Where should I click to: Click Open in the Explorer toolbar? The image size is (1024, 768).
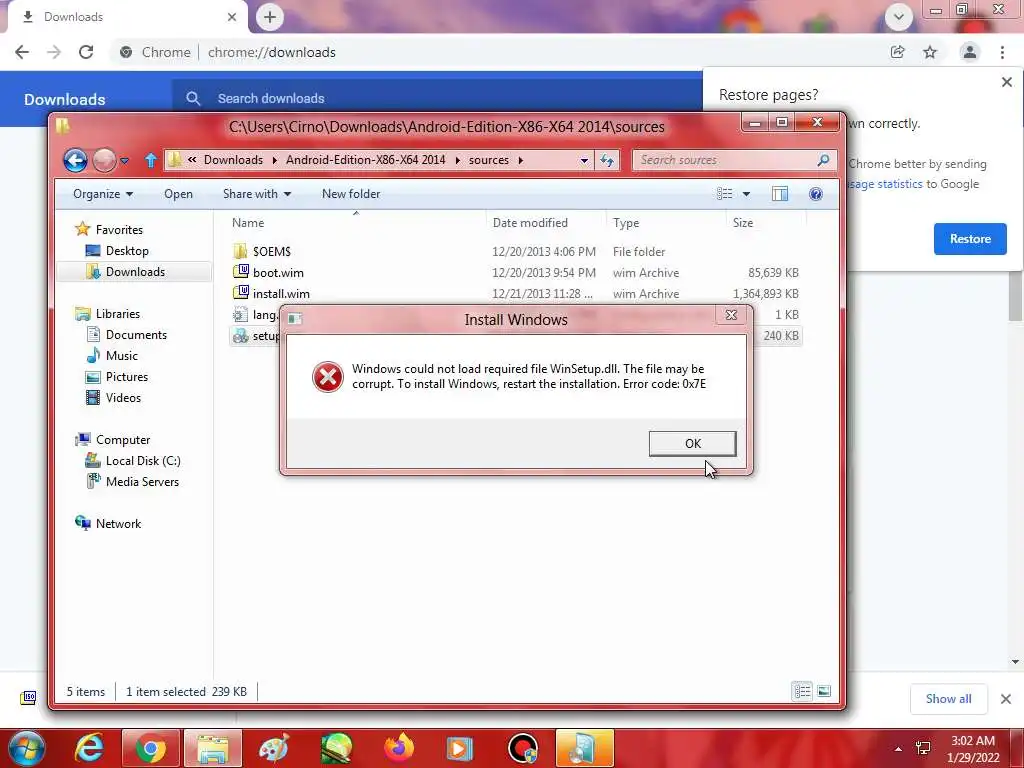(x=178, y=194)
